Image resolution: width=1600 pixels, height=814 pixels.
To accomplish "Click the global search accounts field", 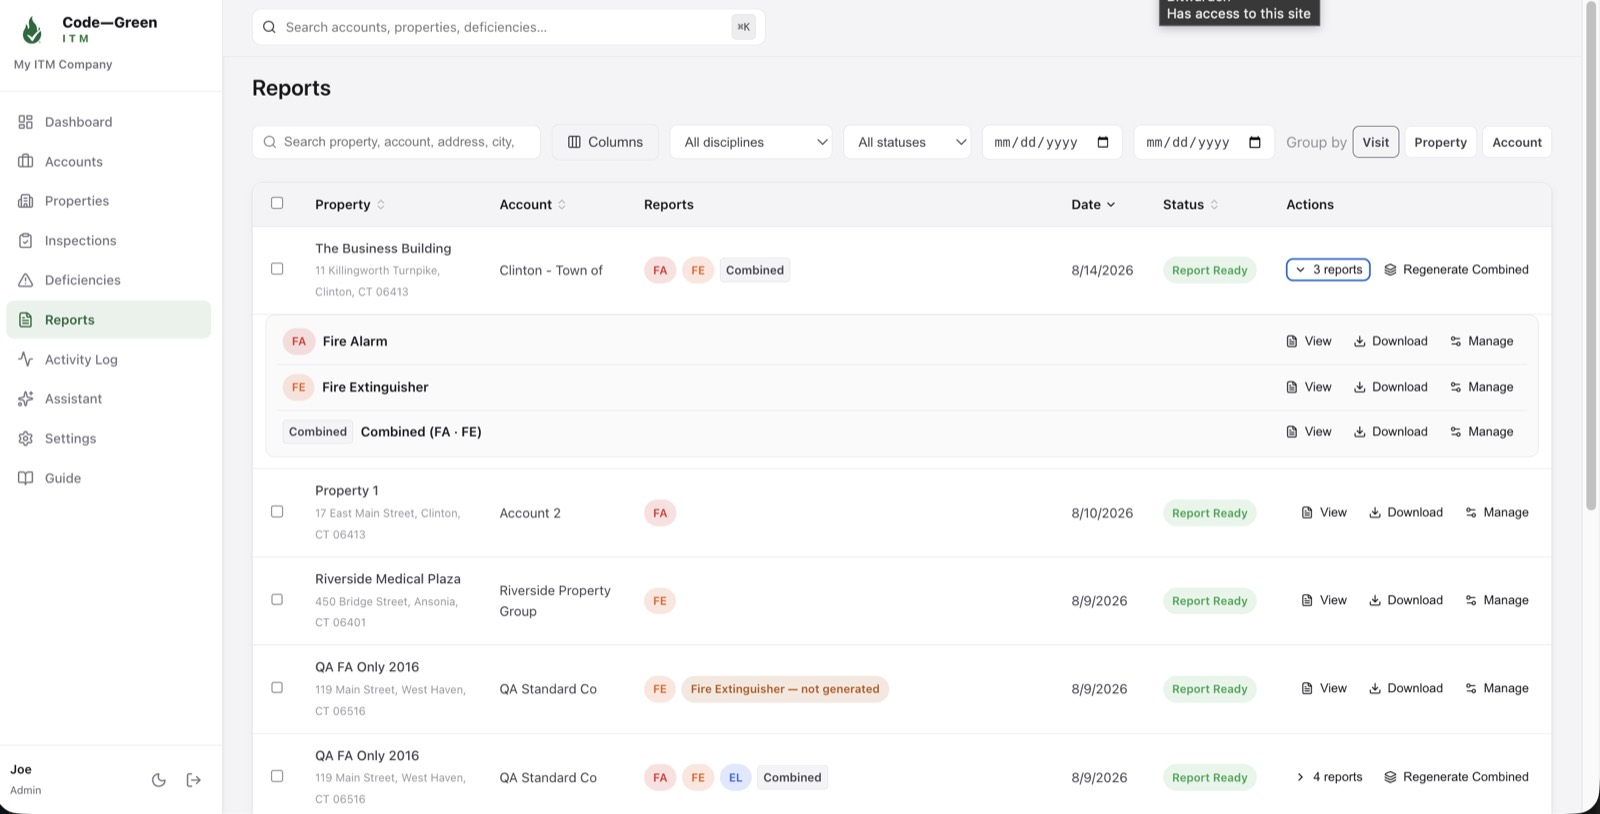I will [509, 27].
